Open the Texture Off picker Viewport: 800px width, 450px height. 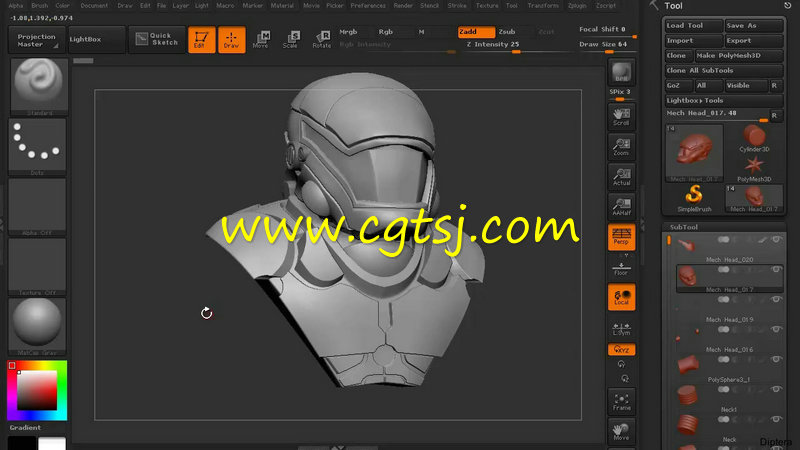(x=37, y=267)
